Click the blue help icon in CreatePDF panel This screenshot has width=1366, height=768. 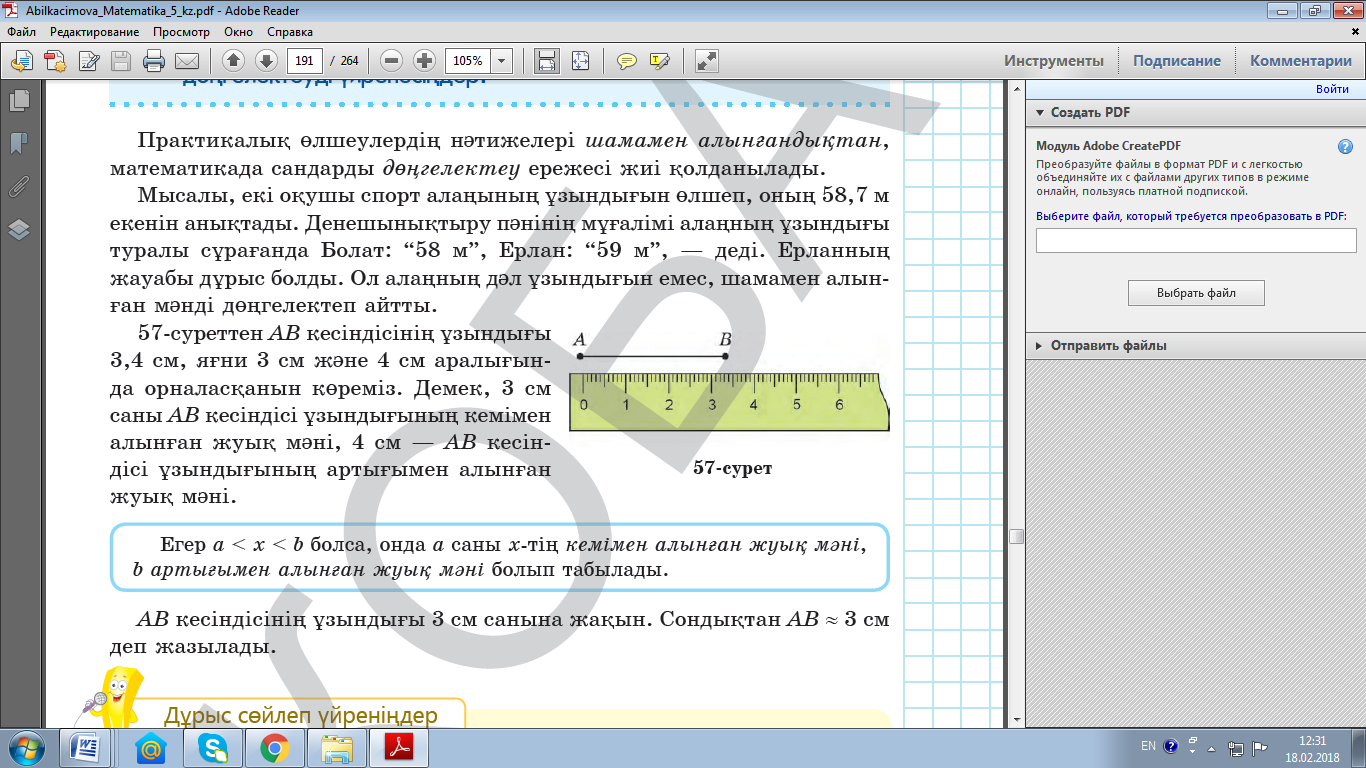click(x=1345, y=146)
